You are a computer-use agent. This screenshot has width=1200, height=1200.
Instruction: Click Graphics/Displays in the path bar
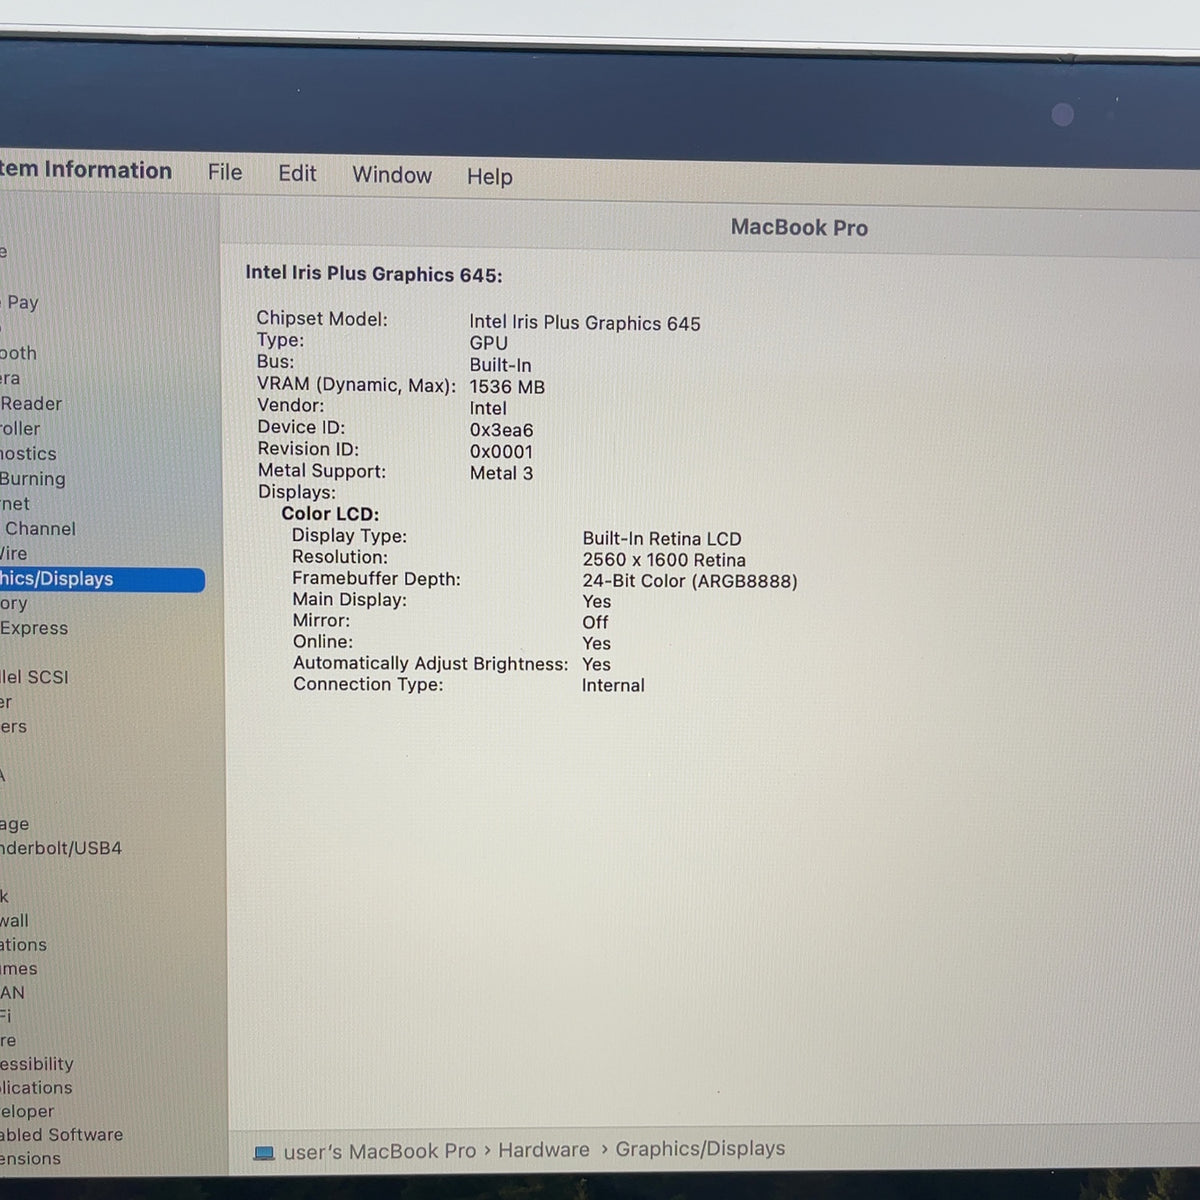(x=700, y=1149)
